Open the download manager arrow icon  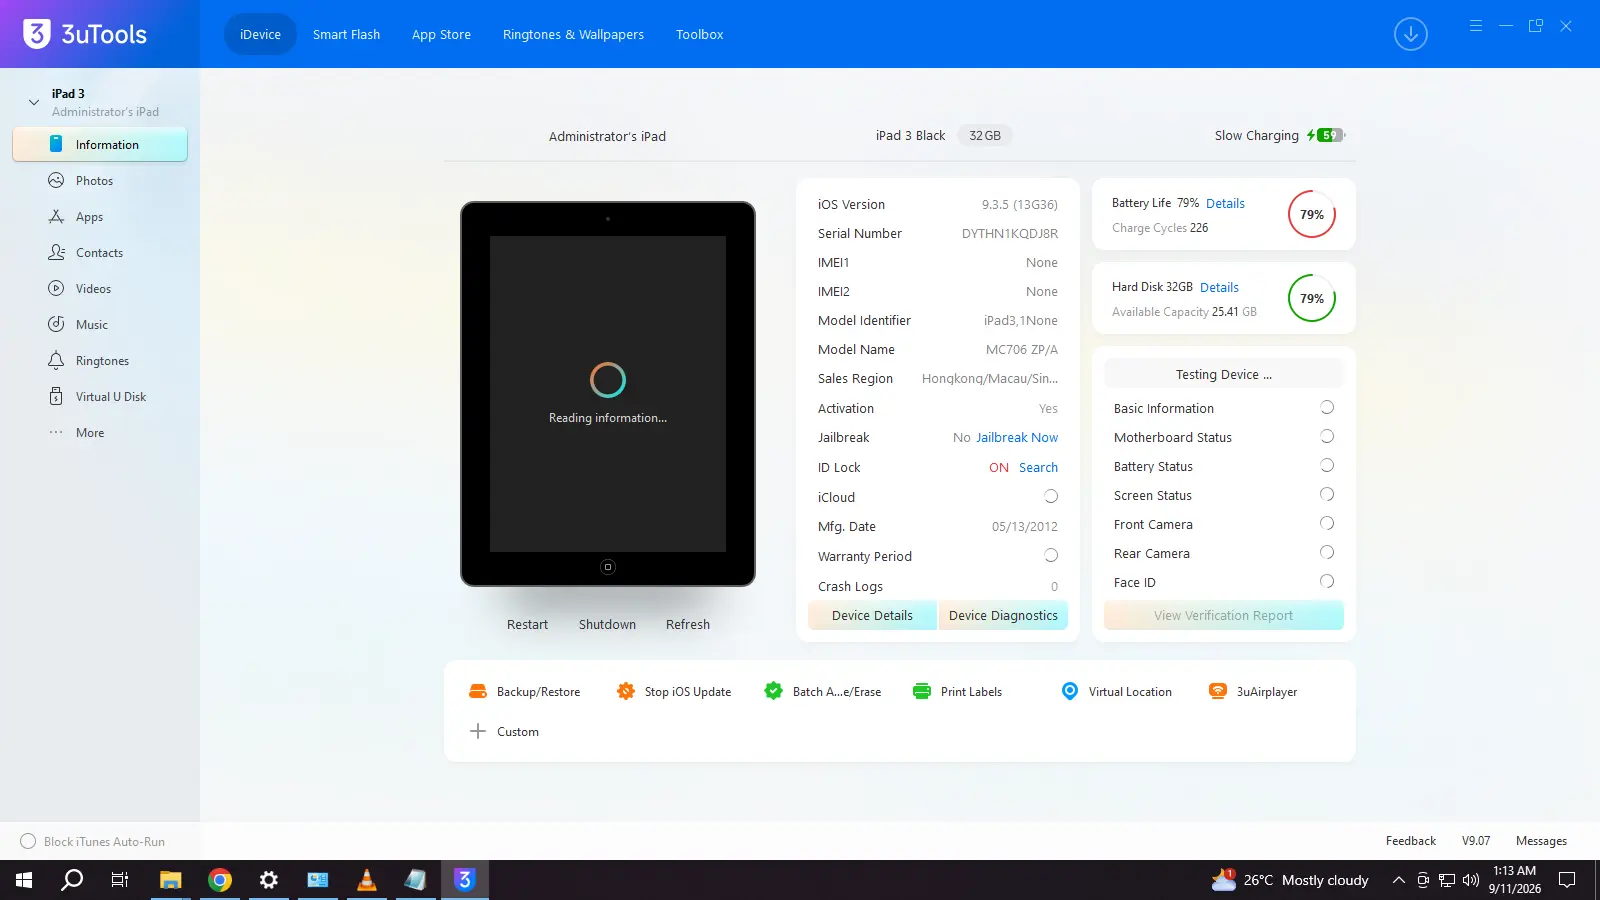click(1410, 34)
